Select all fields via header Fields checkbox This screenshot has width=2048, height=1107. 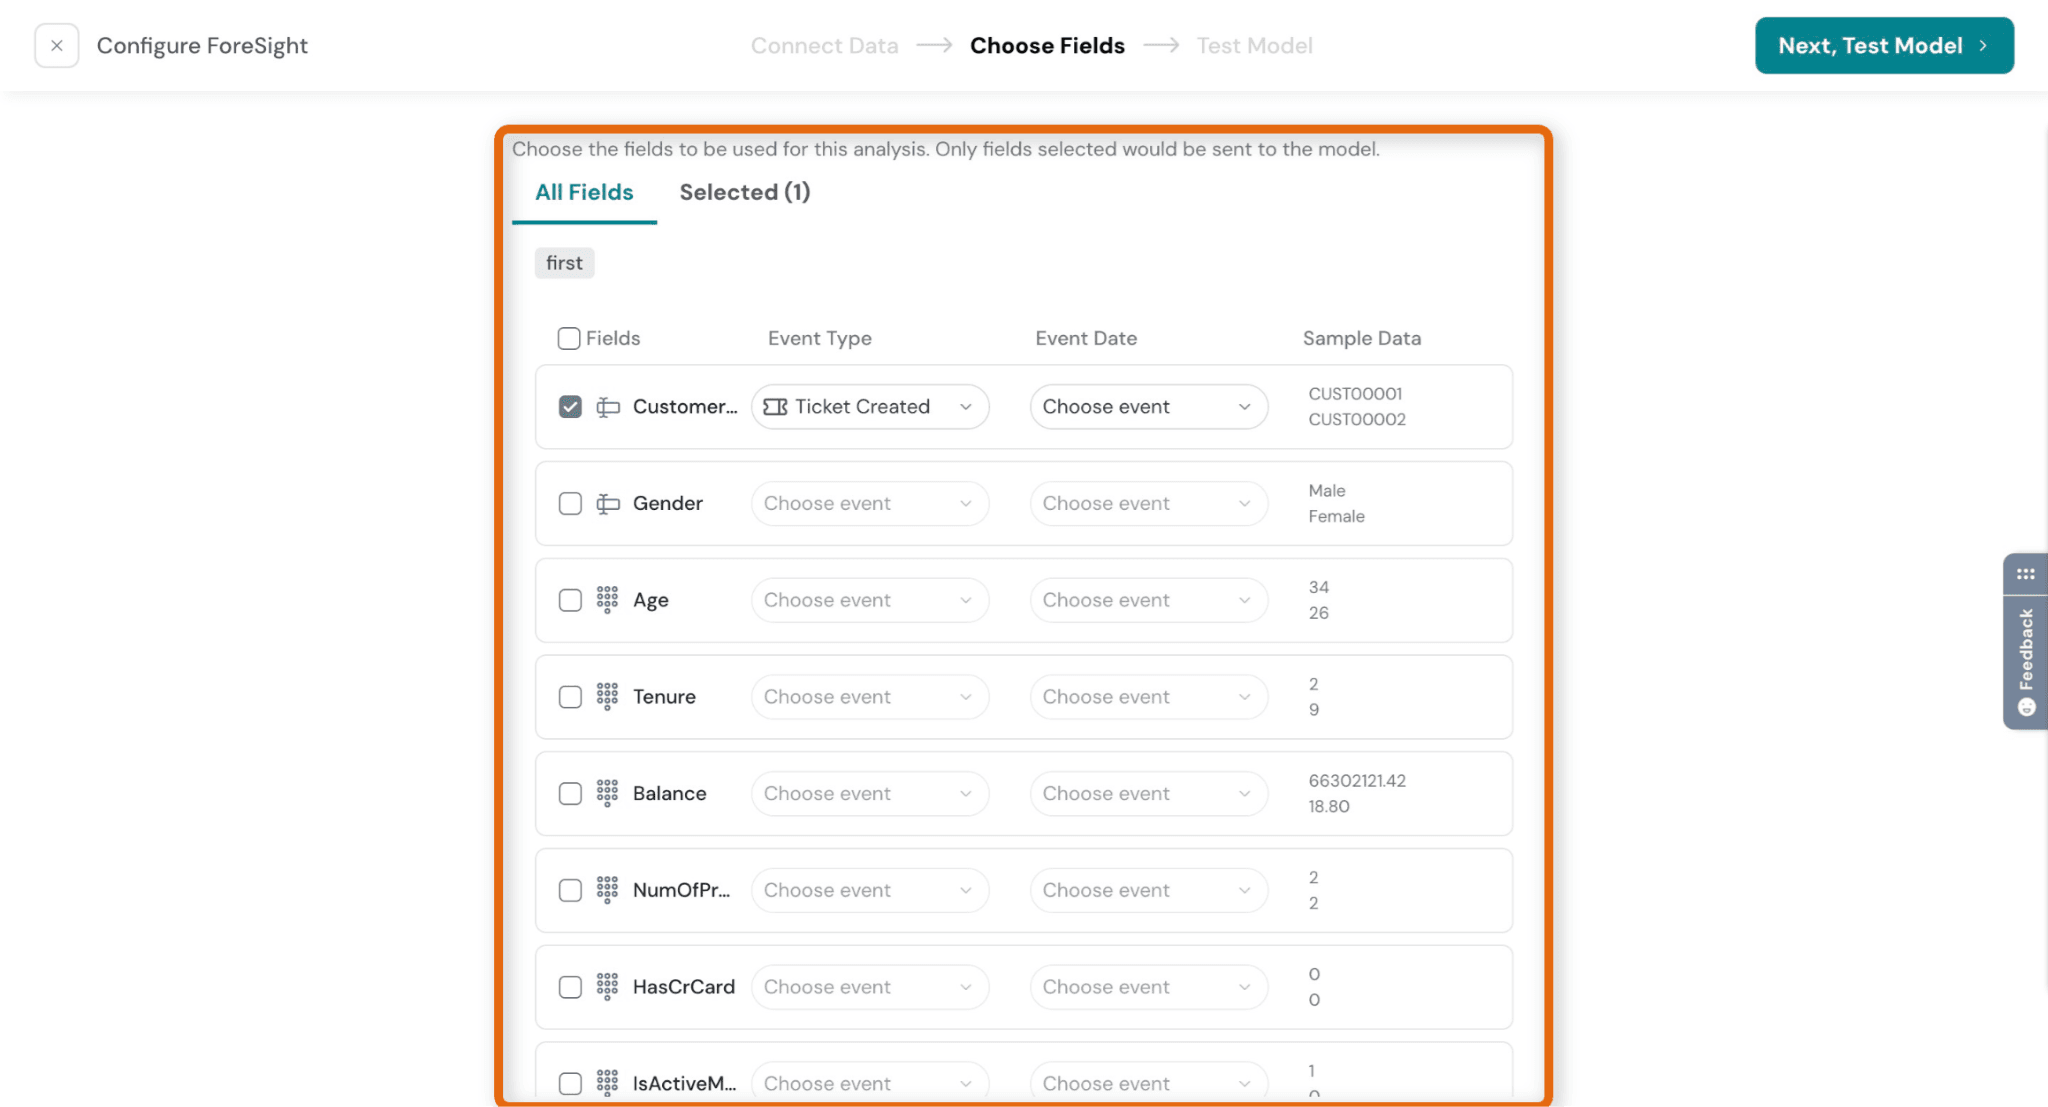pyautogui.click(x=569, y=338)
